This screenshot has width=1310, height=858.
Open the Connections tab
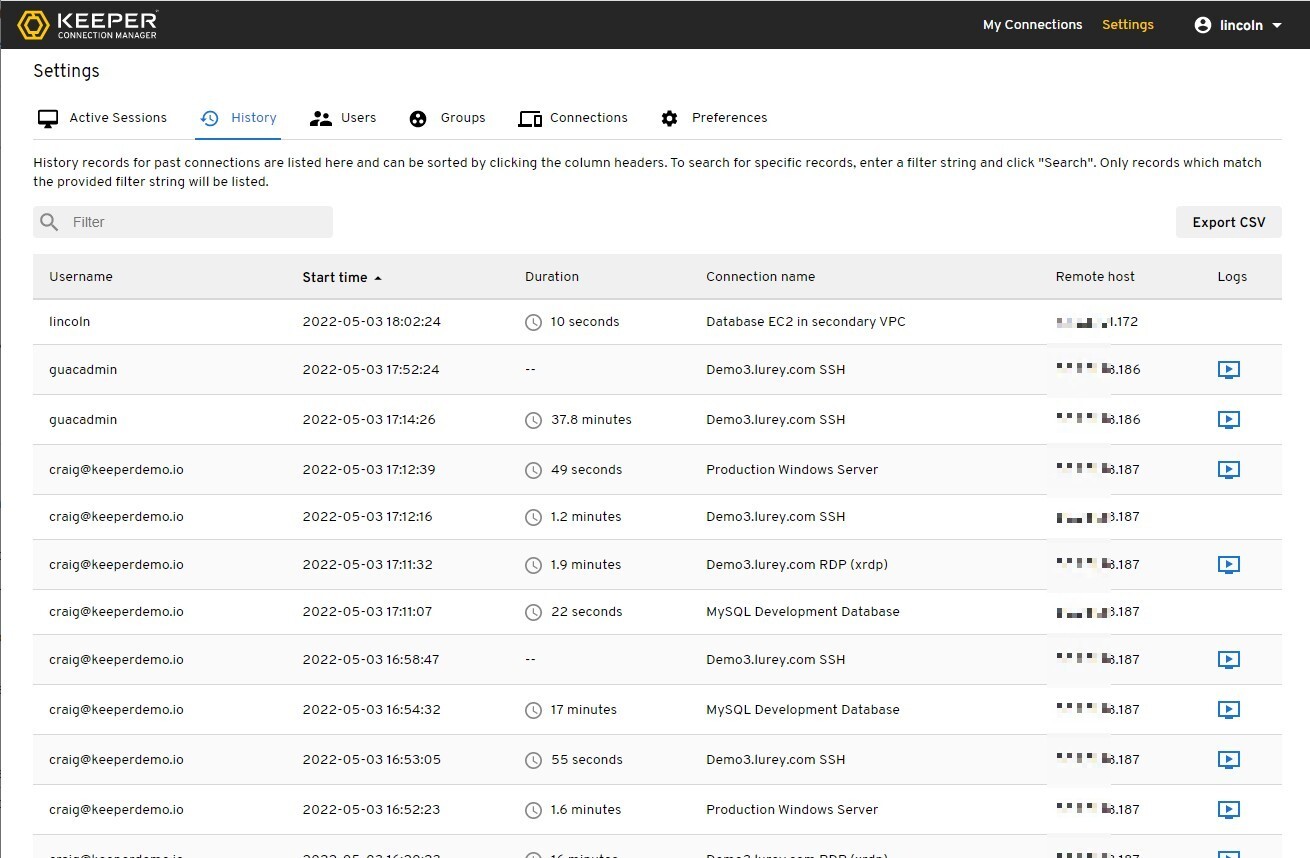pyautogui.click(x=573, y=118)
